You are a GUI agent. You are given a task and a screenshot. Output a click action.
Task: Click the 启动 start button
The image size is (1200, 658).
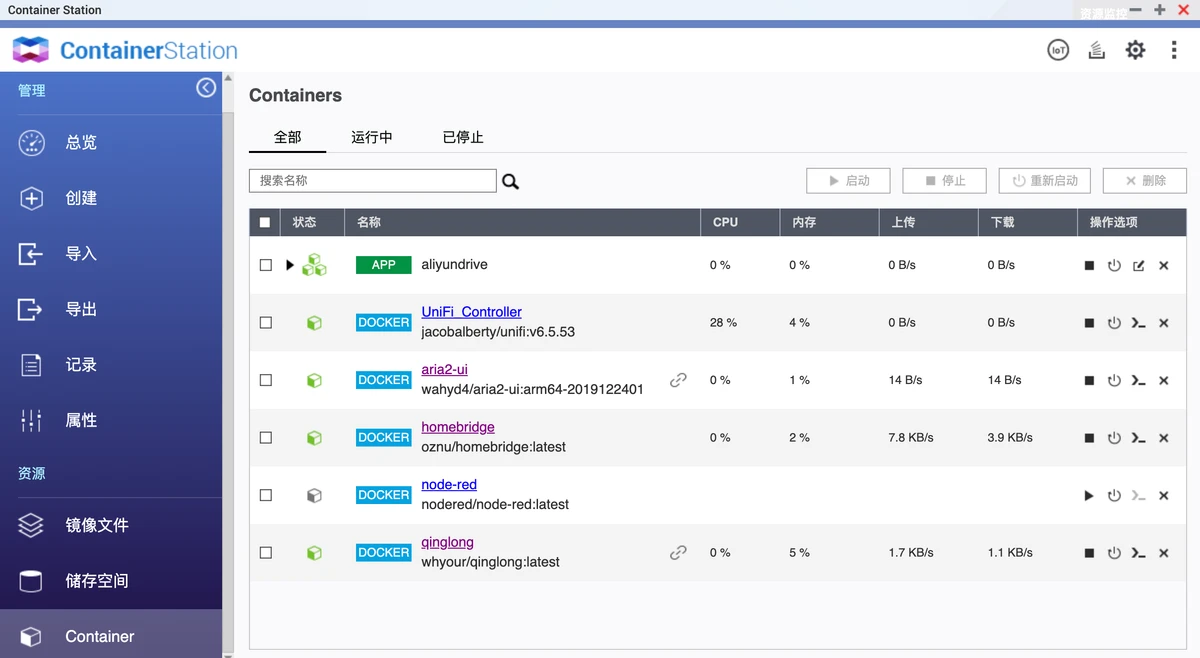(848, 181)
